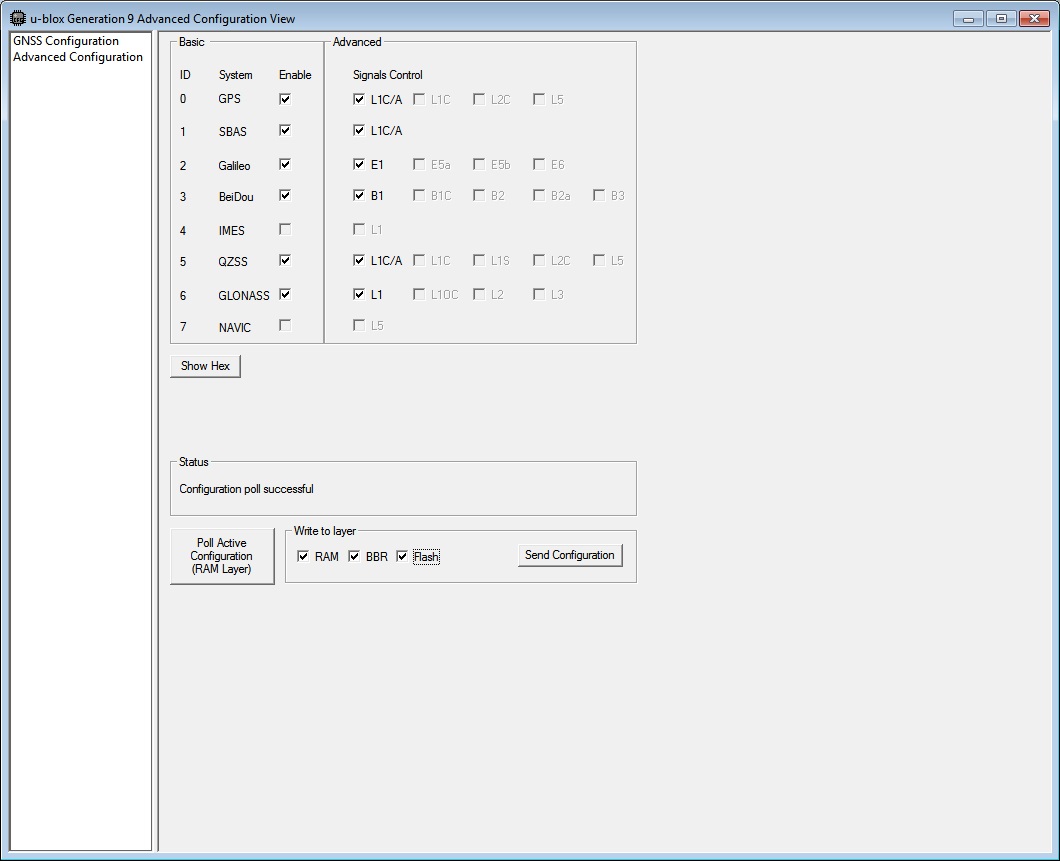The height and width of the screenshot is (861, 1060).
Task: Toggle the BeiDou B1 signal checkbox
Action: point(359,196)
